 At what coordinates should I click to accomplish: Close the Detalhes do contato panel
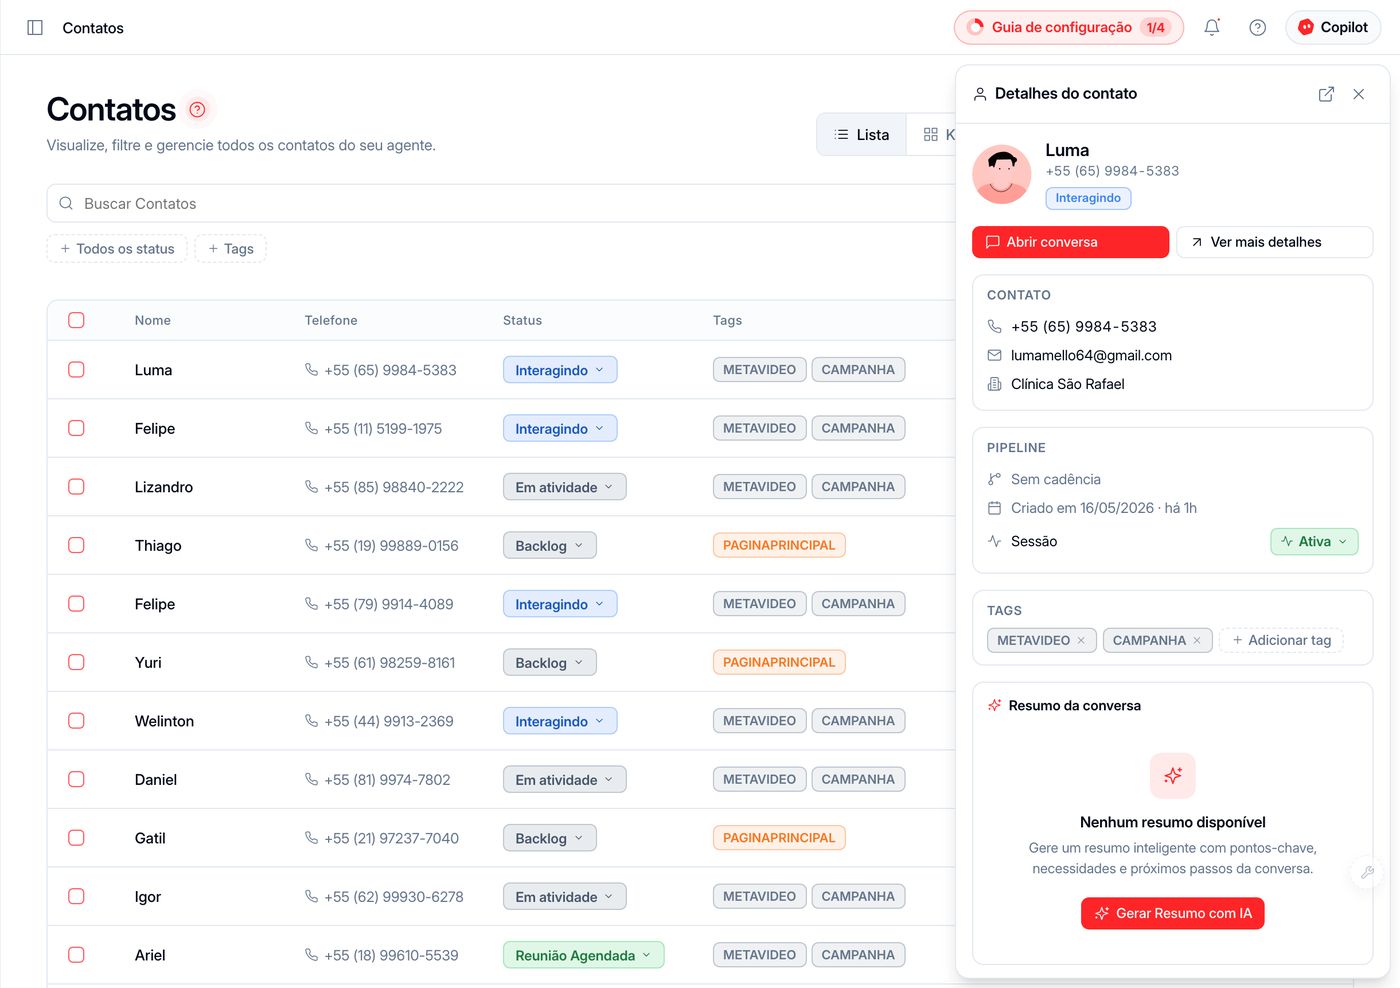[x=1358, y=94]
